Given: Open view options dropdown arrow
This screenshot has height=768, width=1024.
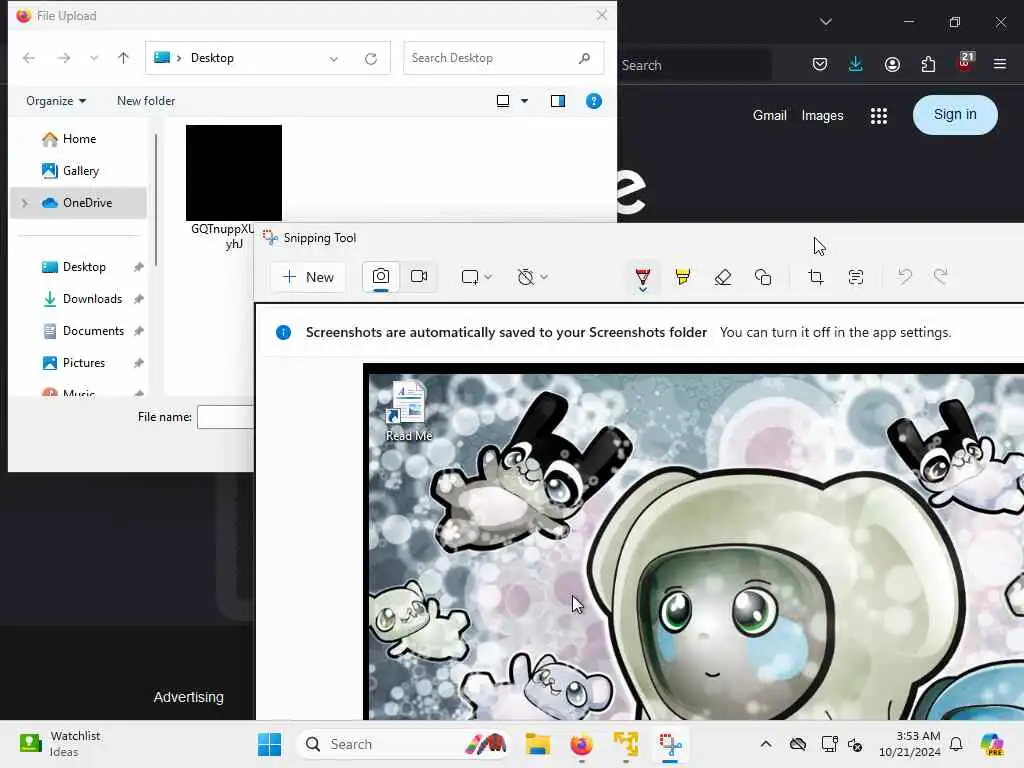Looking at the screenshot, I should click(524, 101).
